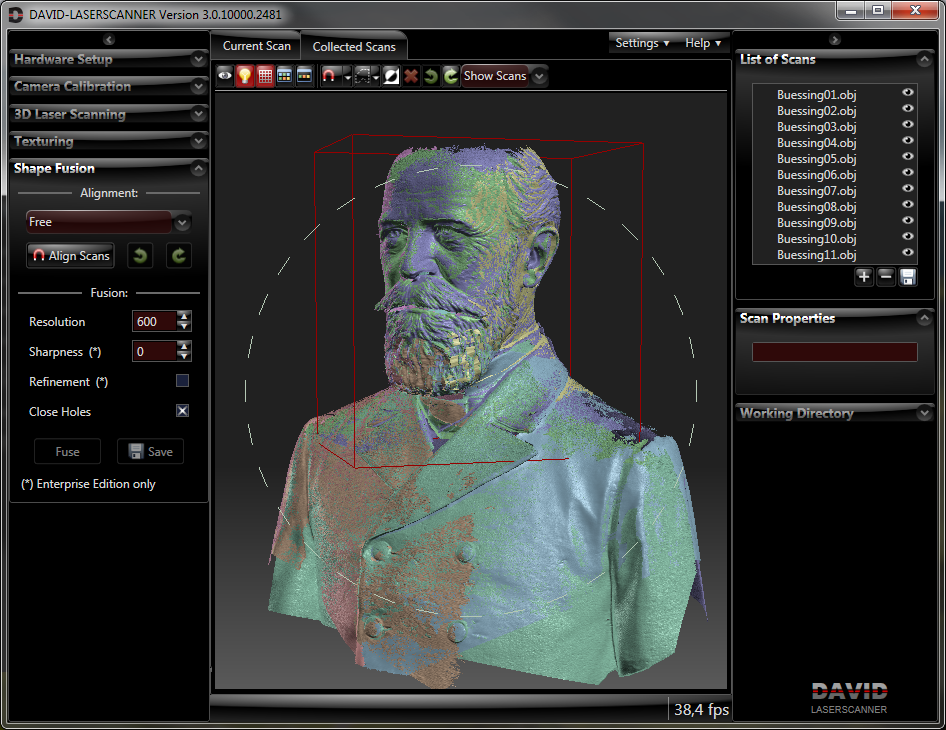This screenshot has width=946, height=730.
Task: Select the Collected Scans tab
Action: point(354,46)
